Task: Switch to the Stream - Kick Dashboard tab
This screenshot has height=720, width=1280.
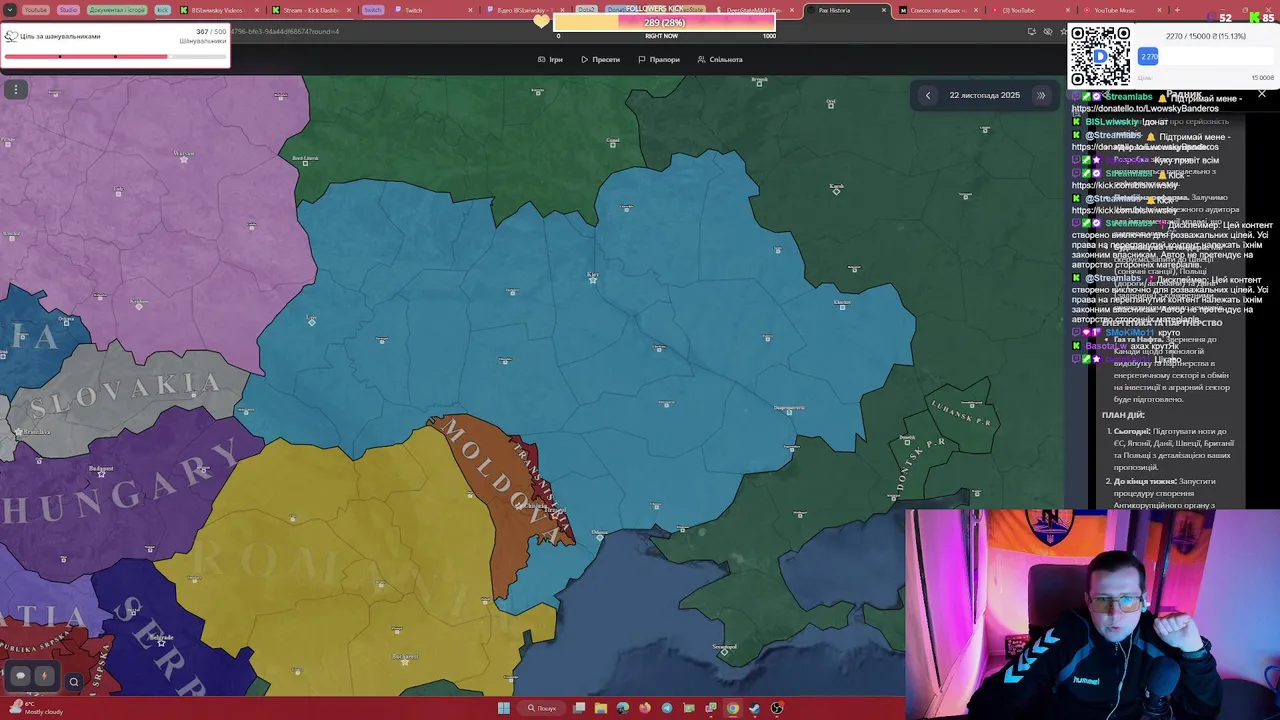Action: click(310, 10)
